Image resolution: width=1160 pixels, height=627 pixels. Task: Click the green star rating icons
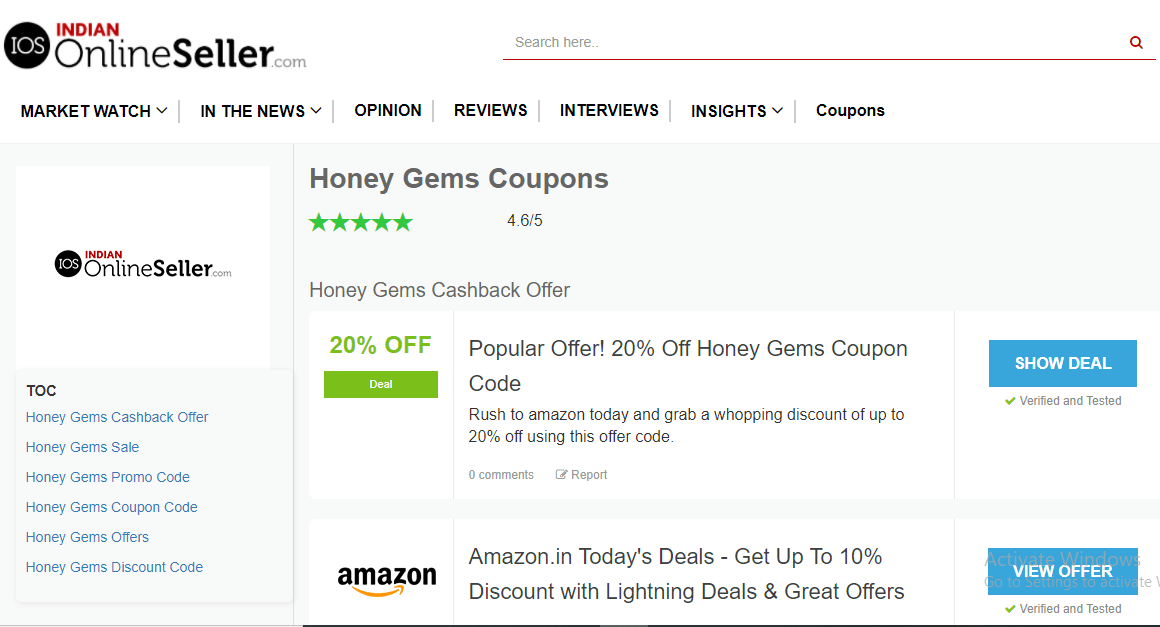coord(361,222)
